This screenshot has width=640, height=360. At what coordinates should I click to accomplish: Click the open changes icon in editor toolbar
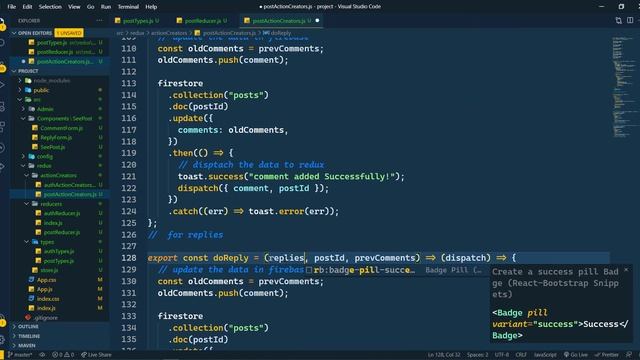coord(619,20)
